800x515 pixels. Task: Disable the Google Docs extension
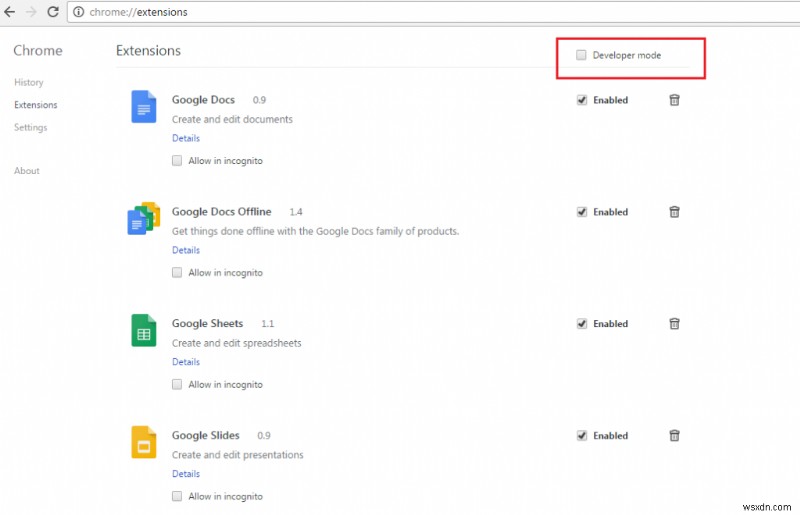[x=582, y=100]
